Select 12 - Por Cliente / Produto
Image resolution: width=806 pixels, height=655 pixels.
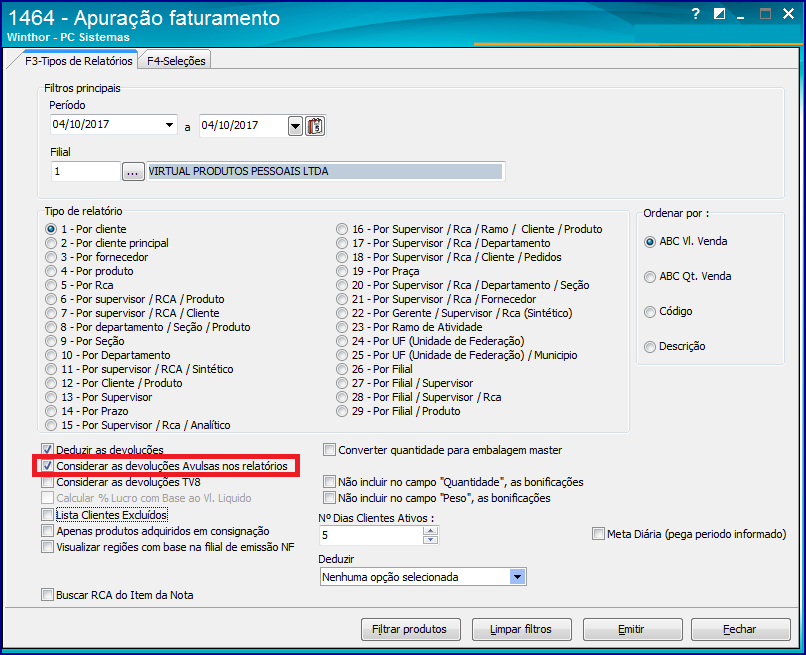point(51,383)
